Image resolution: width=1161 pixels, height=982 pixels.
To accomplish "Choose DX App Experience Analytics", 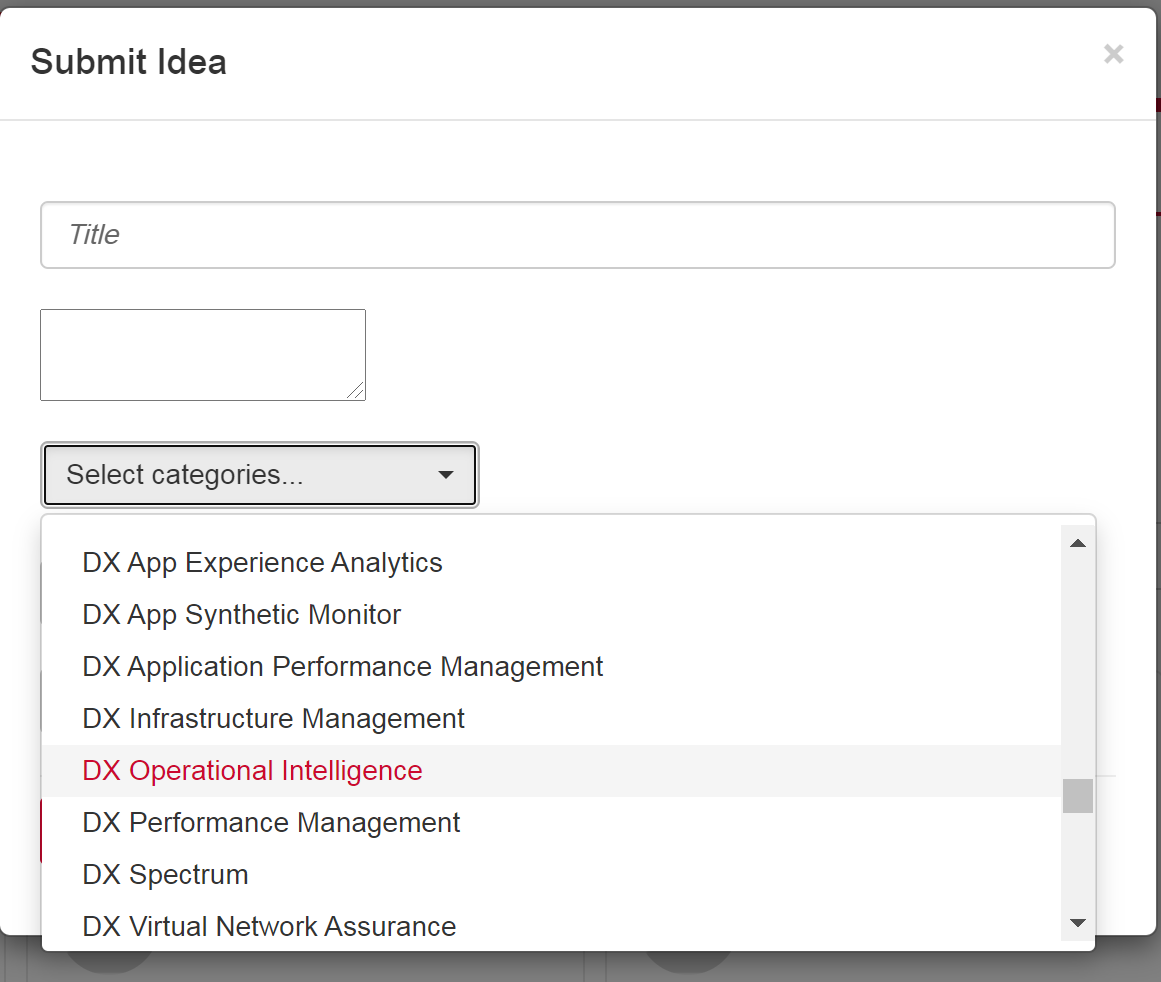I will click(262, 563).
